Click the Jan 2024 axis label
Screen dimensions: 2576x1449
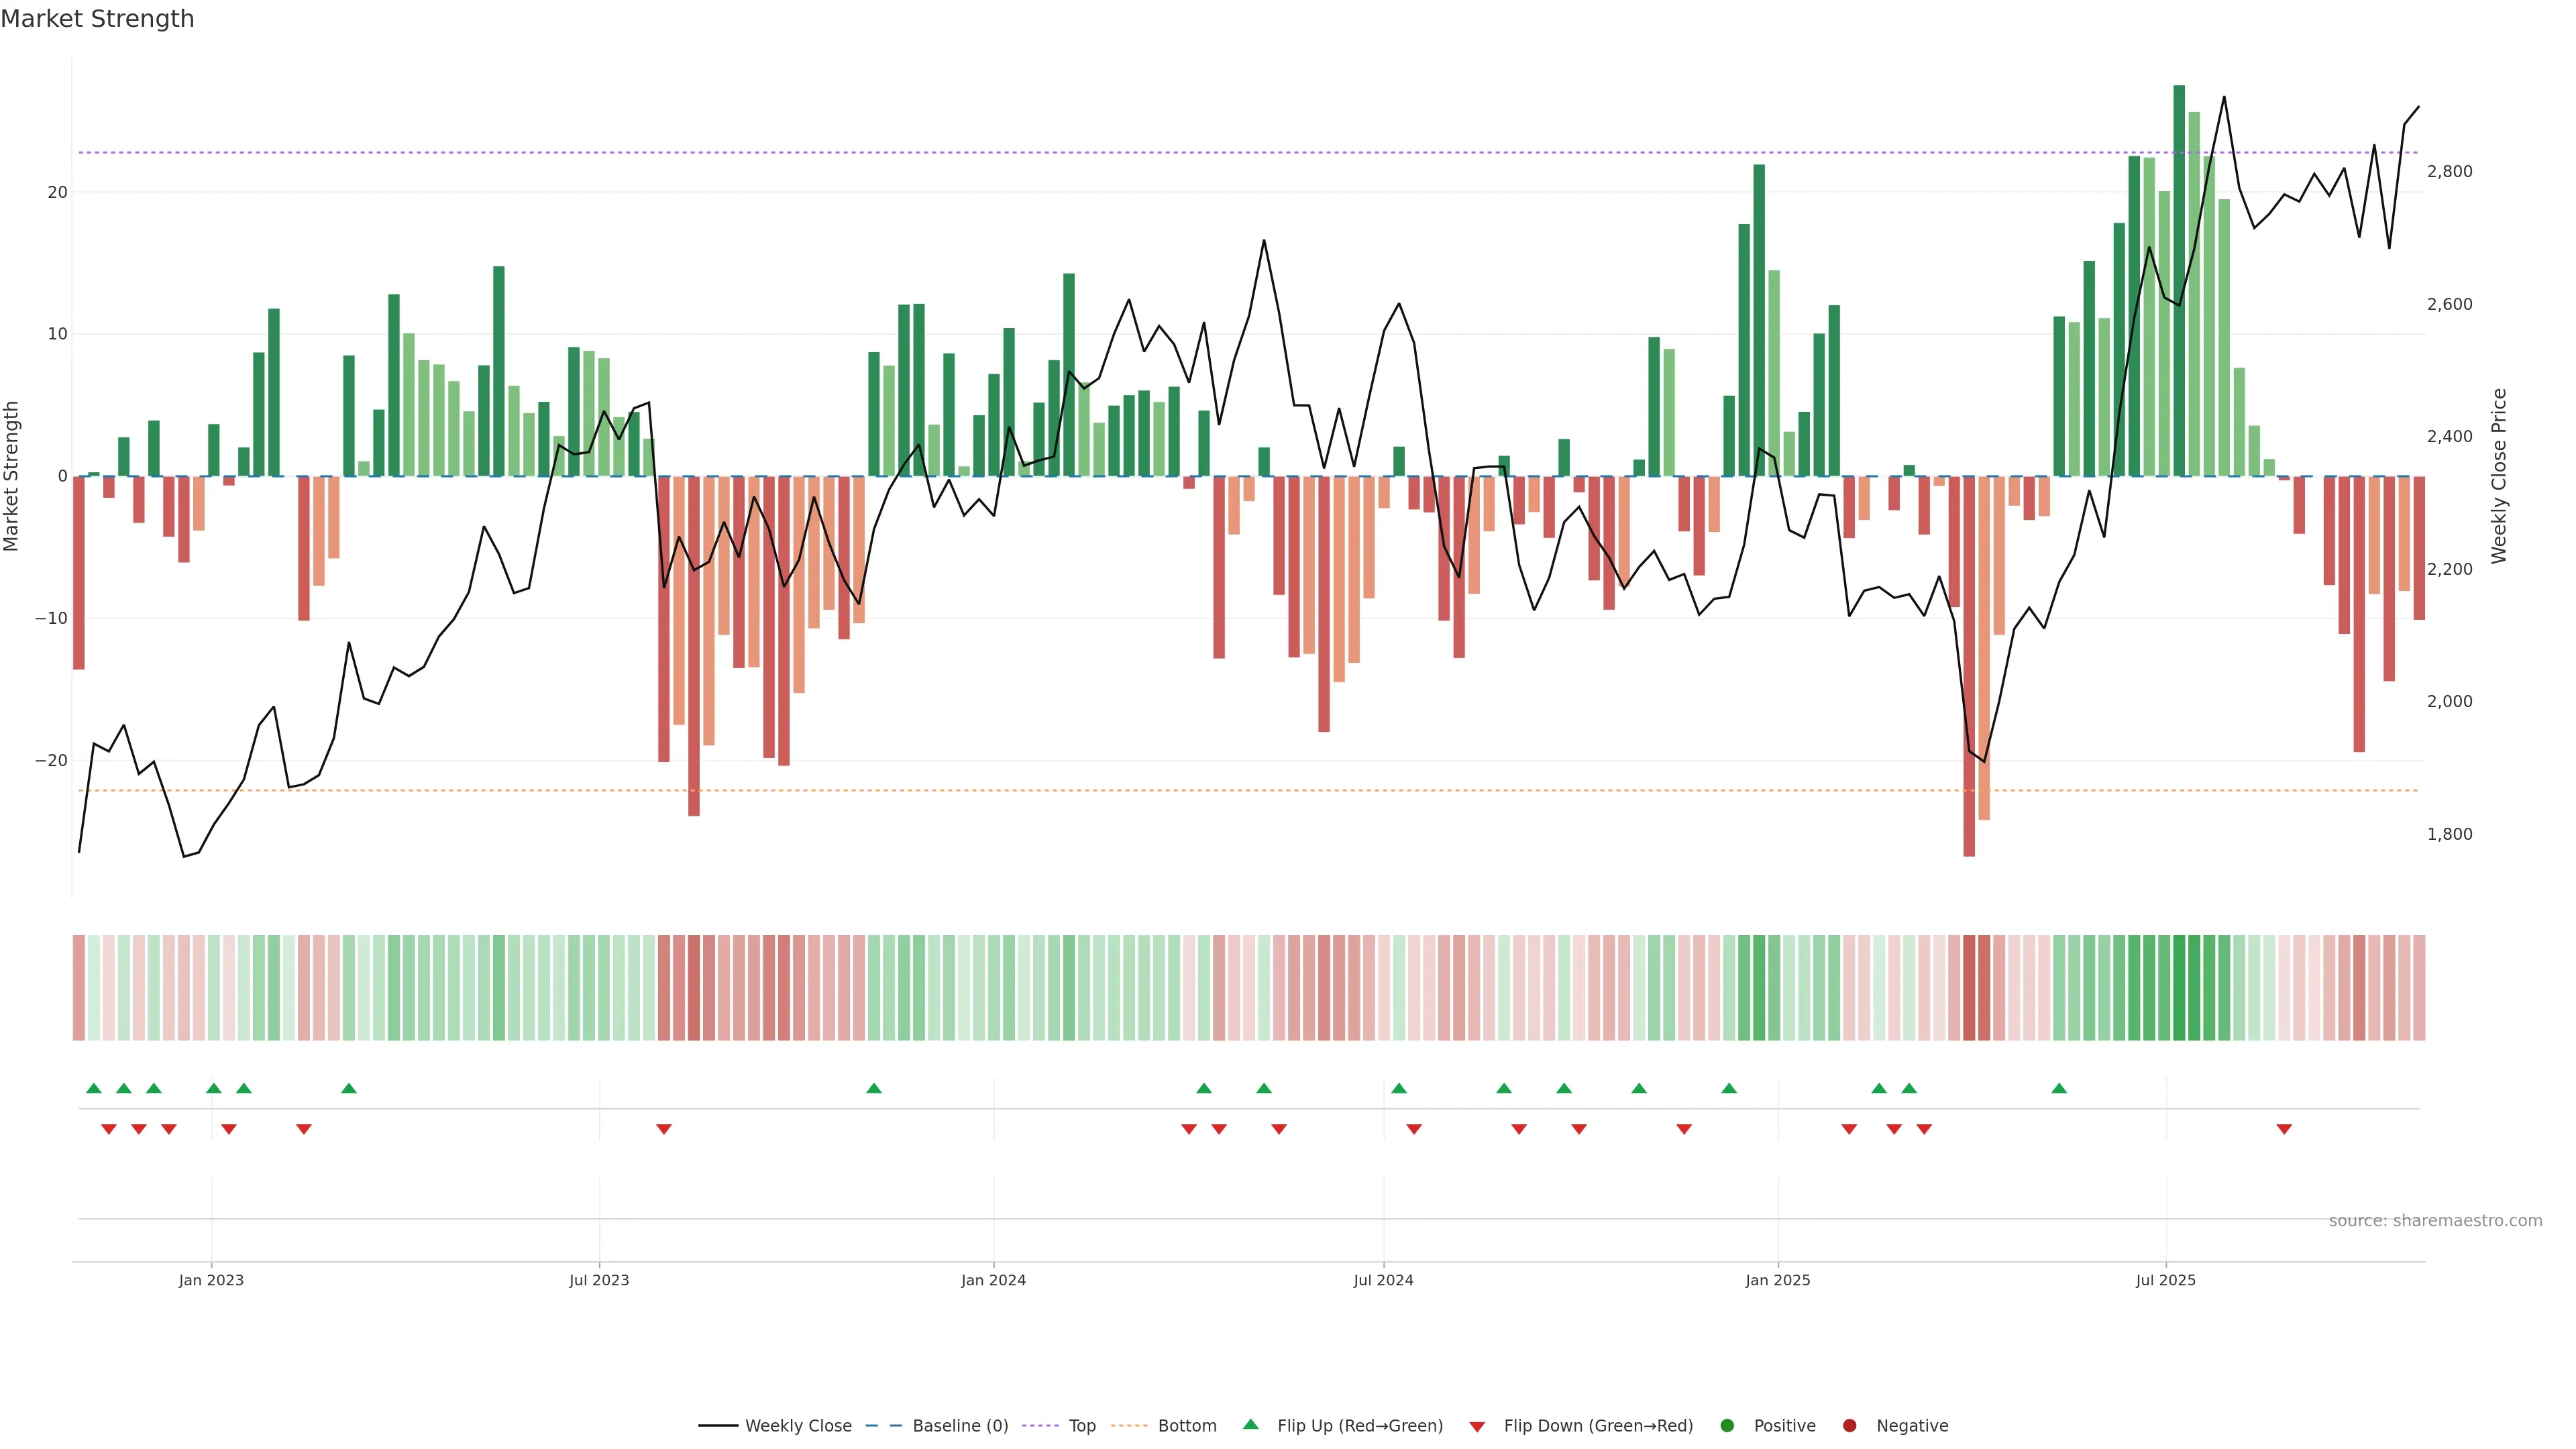[x=993, y=1280]
